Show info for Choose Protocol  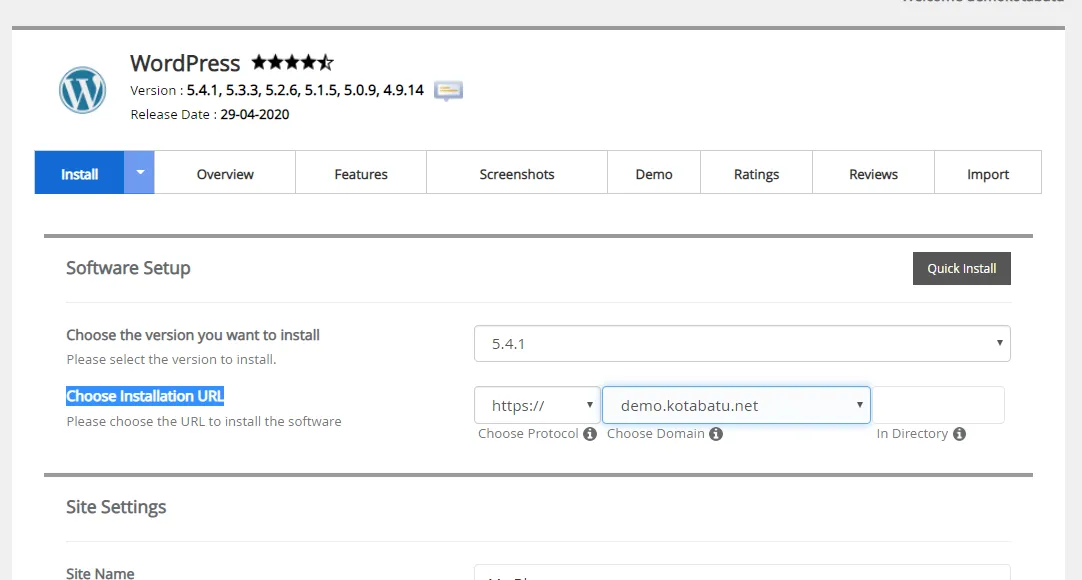(x=589, y=434)
